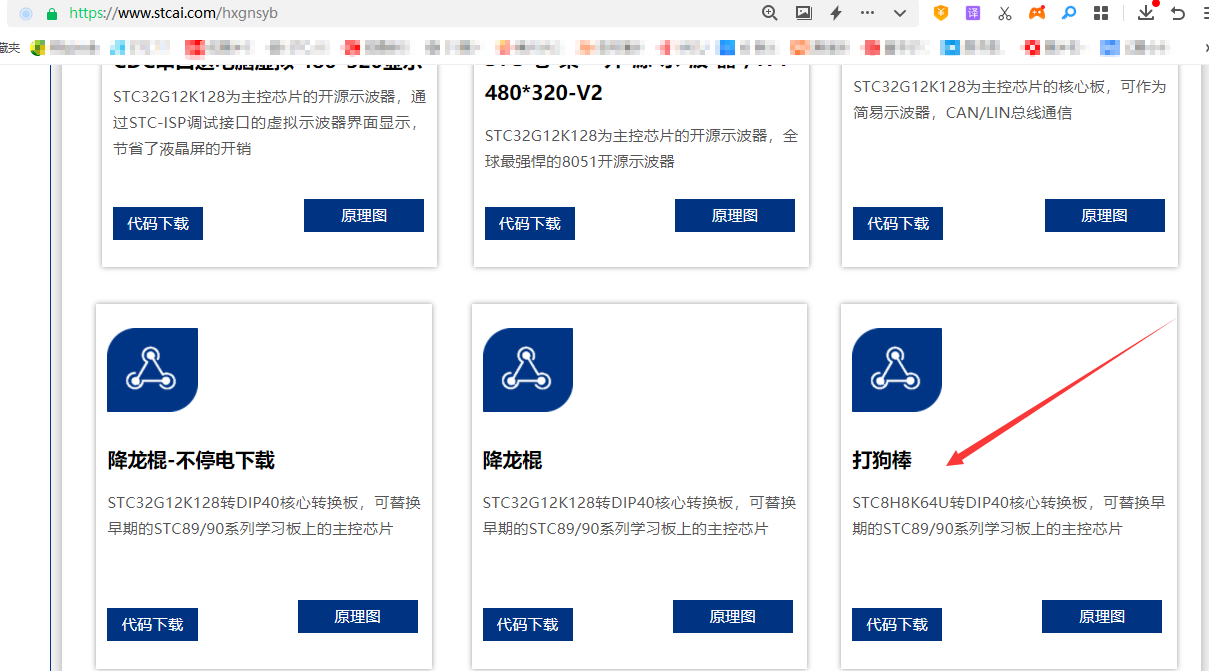The width and height of the screenshot is (1209, 671).
Task: Click 原理图 on the CAN/LIN总线通信 card
Action: pos(1105,215)
